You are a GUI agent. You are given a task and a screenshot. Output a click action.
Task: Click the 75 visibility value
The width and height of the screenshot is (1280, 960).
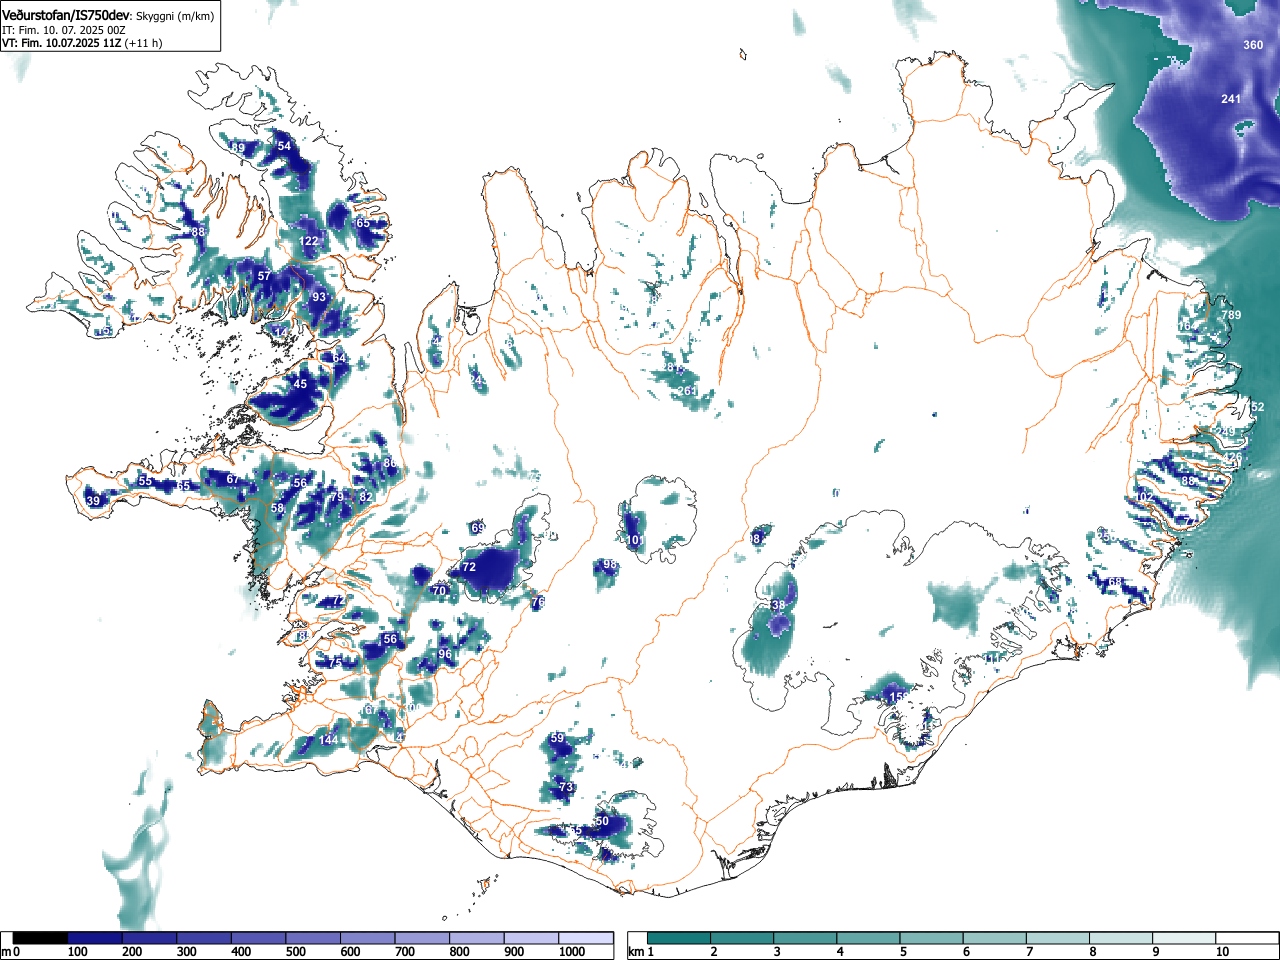click(x=336, y=662)
